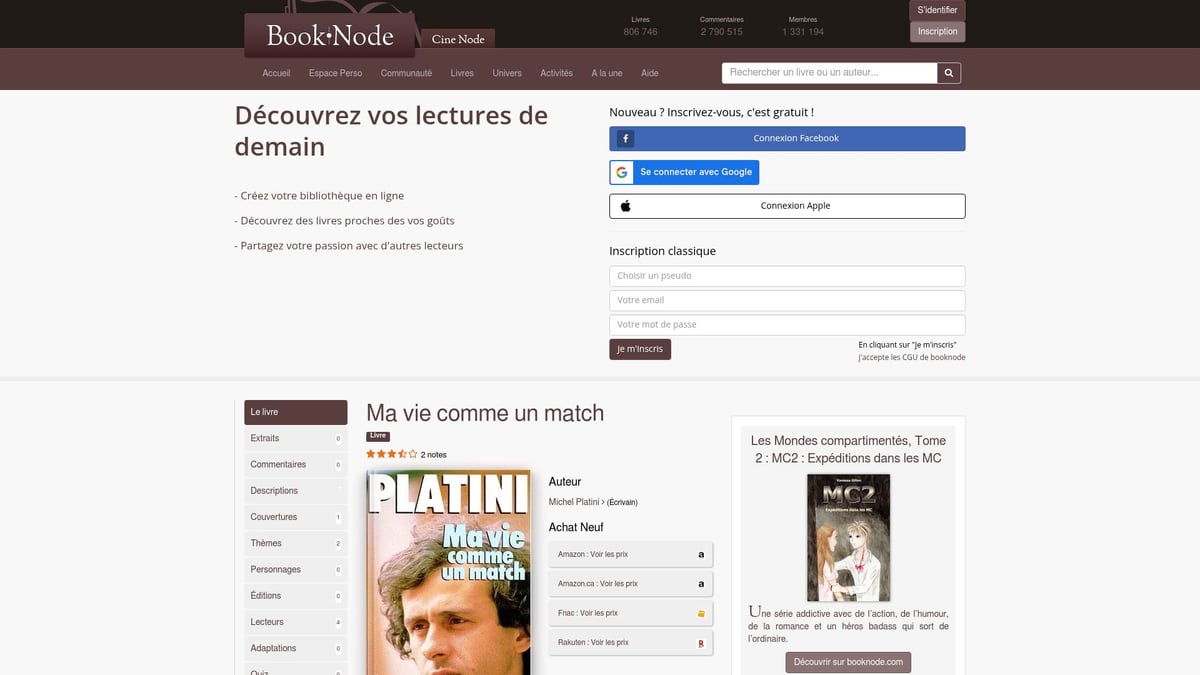1200x675 pixels.
Task: Open the Univers menu
Action: pos(507,73)
